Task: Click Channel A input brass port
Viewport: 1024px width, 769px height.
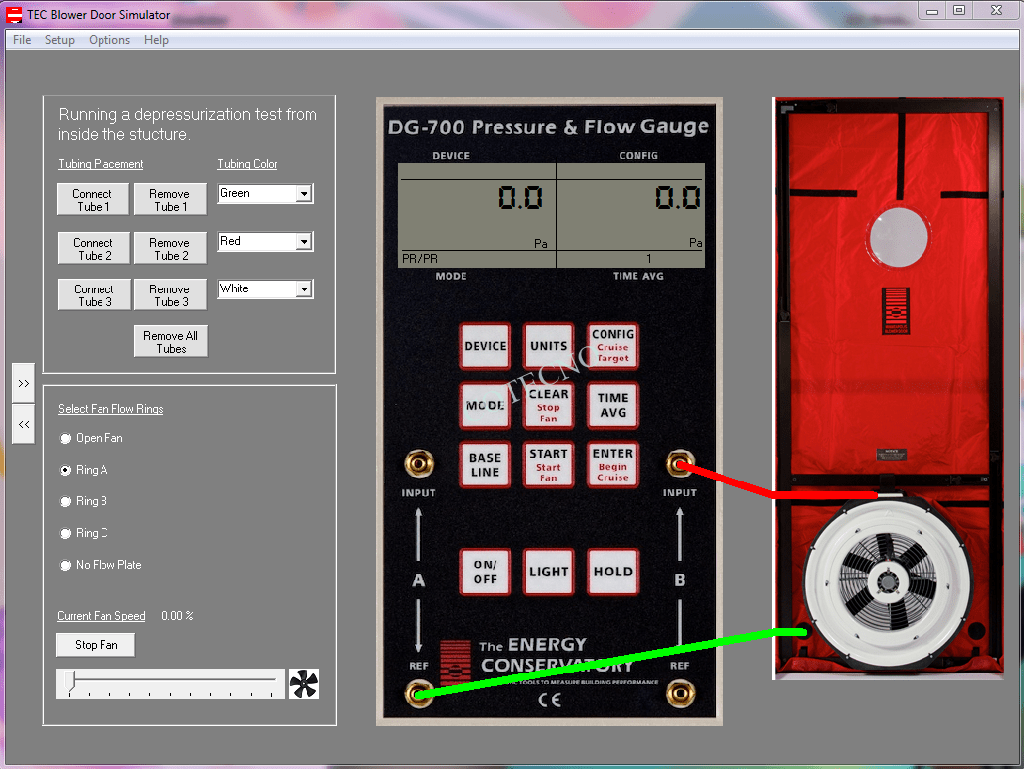Action: (418, 464)
